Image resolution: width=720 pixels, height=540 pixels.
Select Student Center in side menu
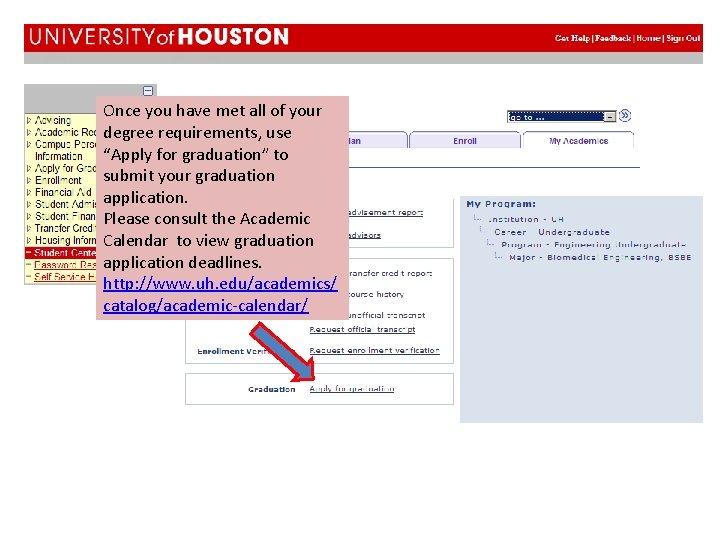tap(65, 253)
